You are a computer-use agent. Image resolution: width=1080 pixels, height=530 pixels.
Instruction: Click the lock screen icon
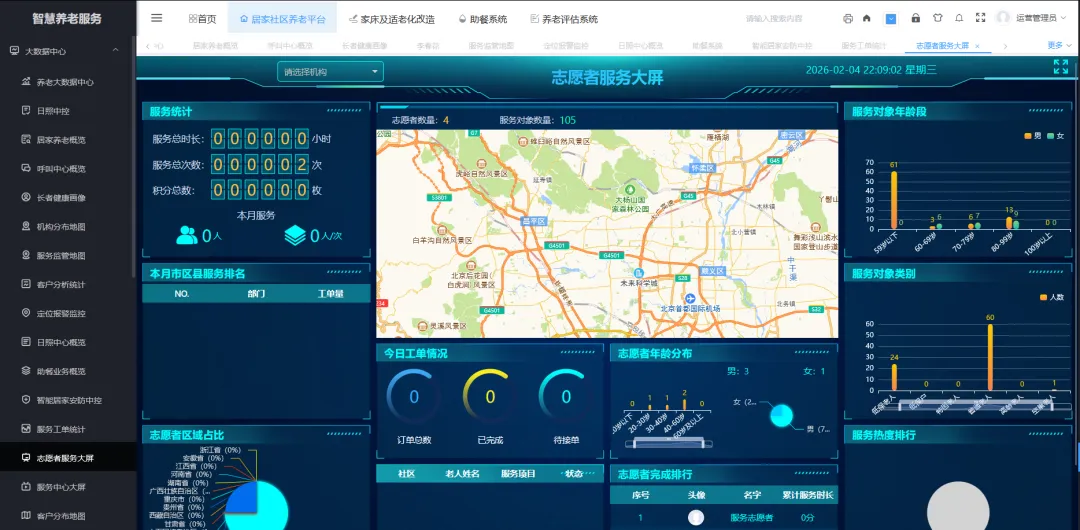click(x=915, y=18)
